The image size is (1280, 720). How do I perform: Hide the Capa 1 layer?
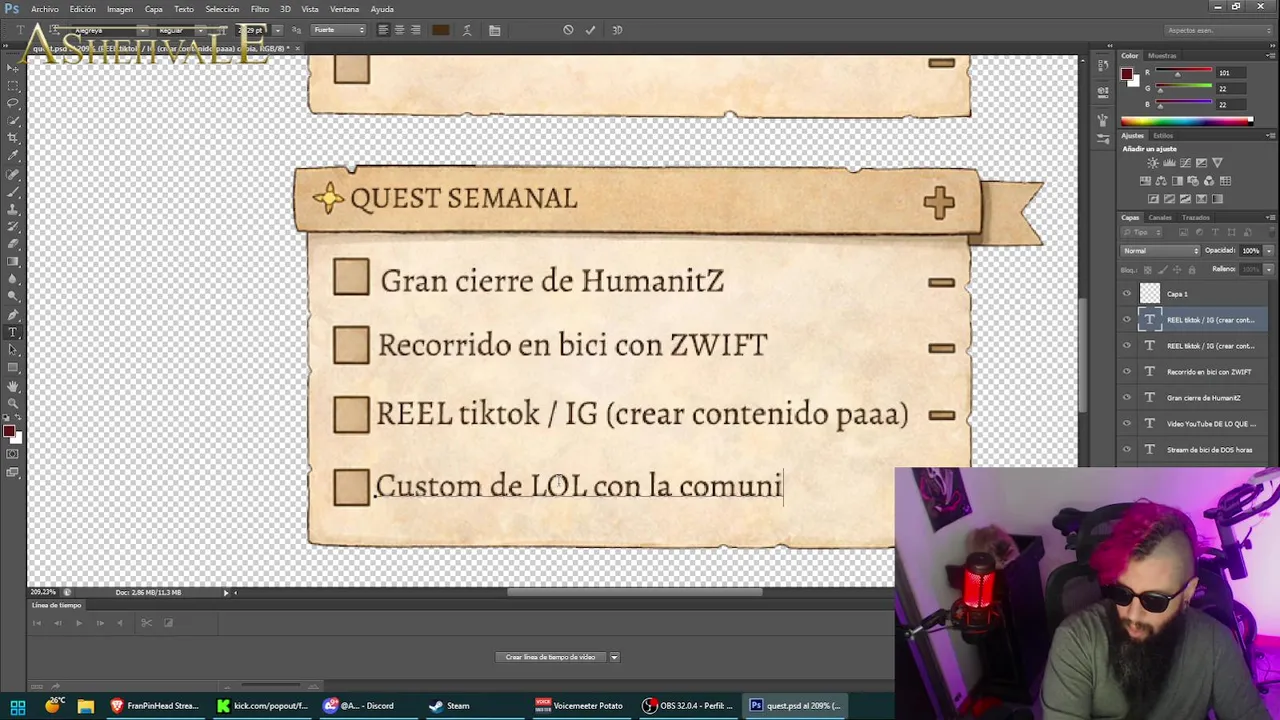(x=1127, y=294)
